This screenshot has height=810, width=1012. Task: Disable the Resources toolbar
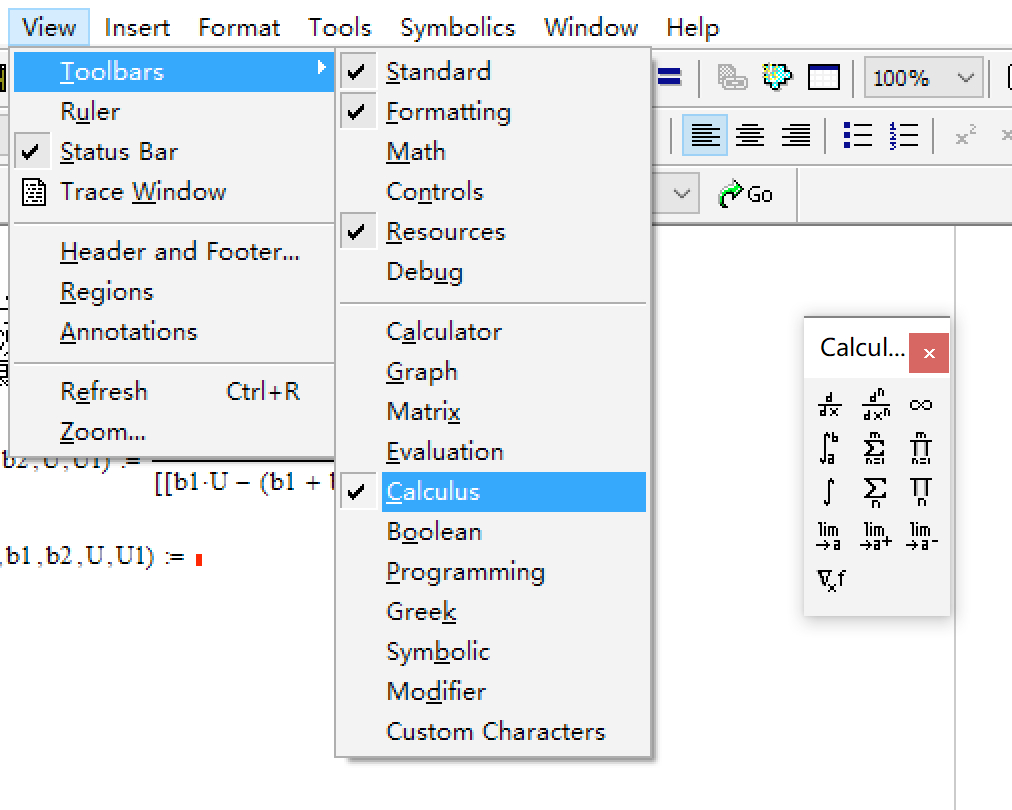(445, 232)
